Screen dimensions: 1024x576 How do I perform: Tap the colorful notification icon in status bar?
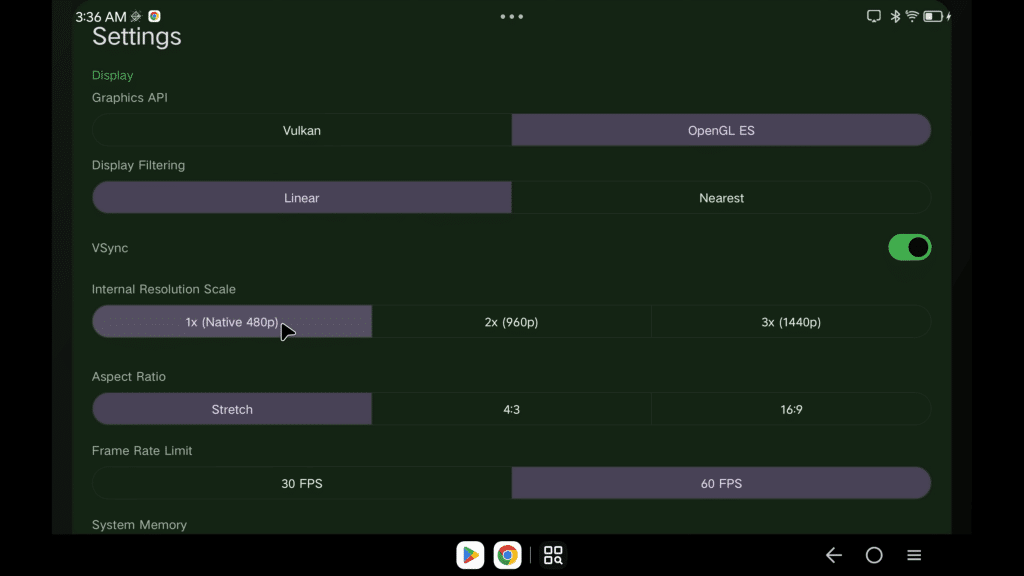(x=154, y=16)
